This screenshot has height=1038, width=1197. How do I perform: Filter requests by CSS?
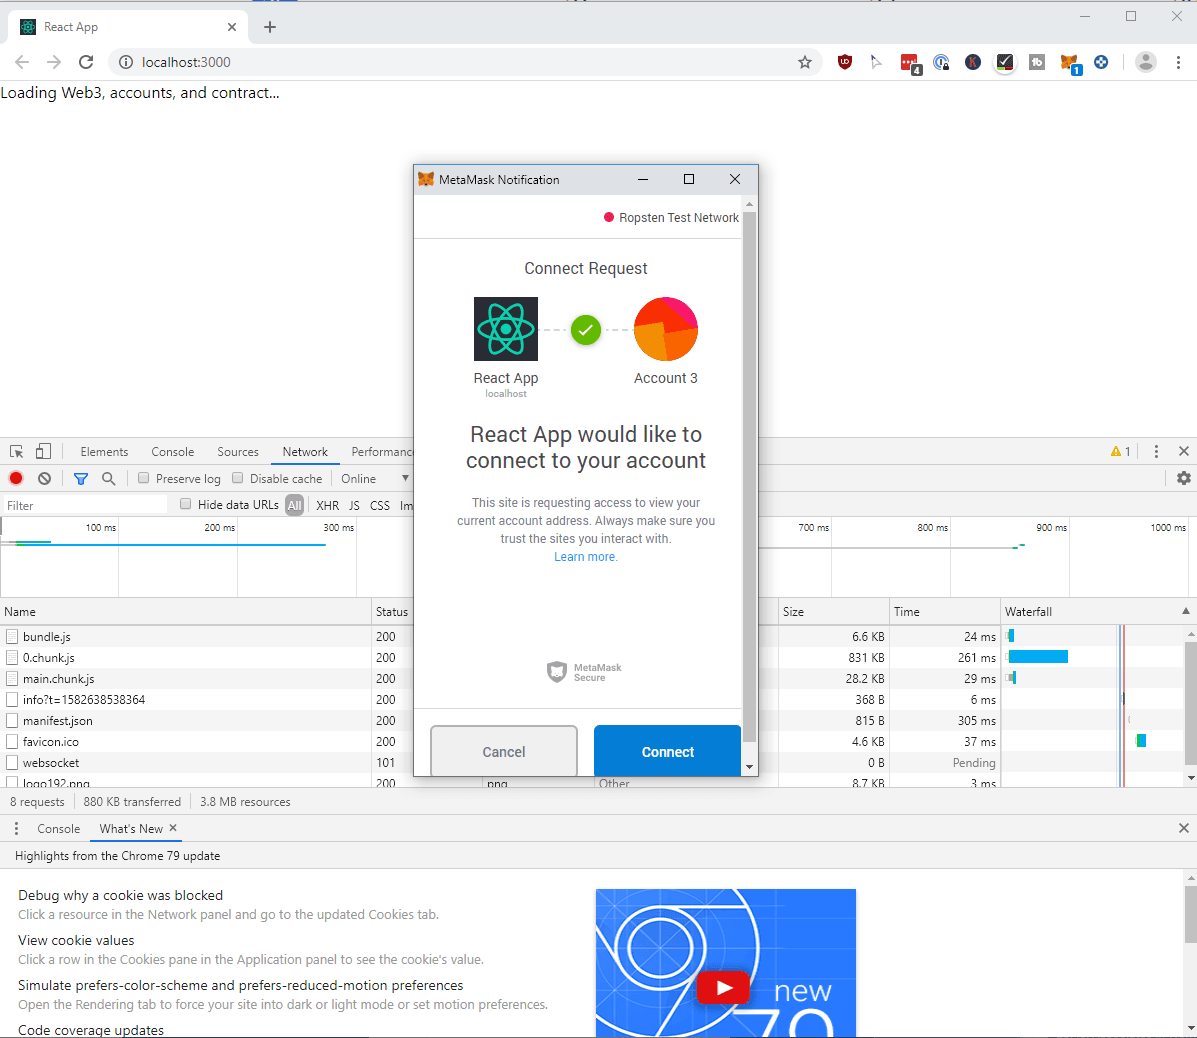[x=379, y=505]
